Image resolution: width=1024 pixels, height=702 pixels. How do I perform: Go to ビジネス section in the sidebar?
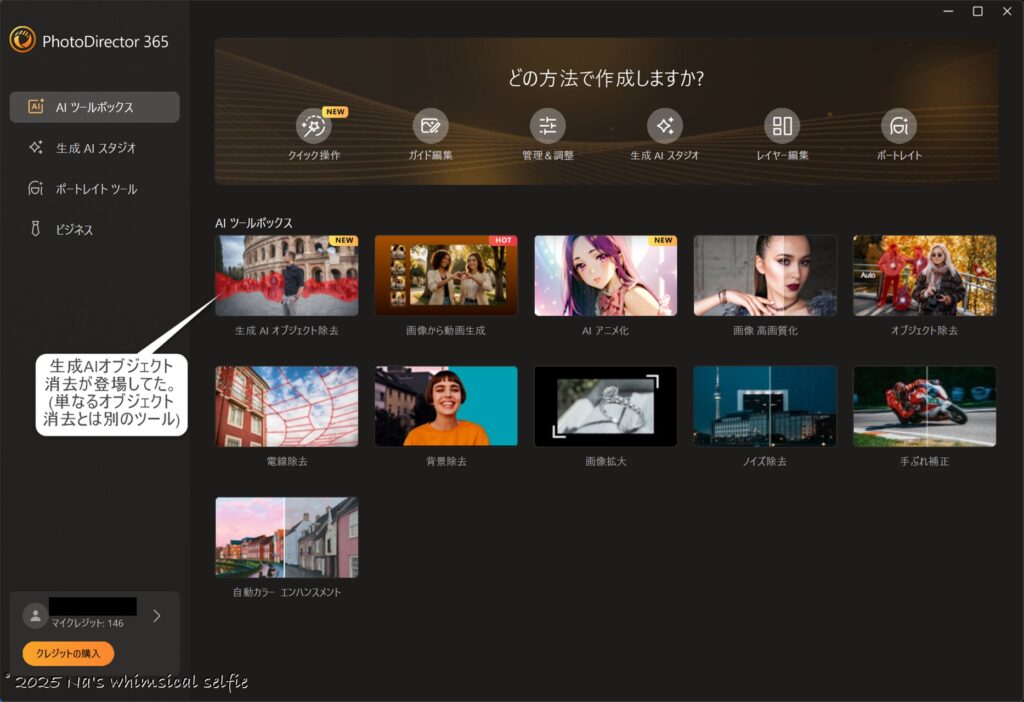[x=95, y=229]
